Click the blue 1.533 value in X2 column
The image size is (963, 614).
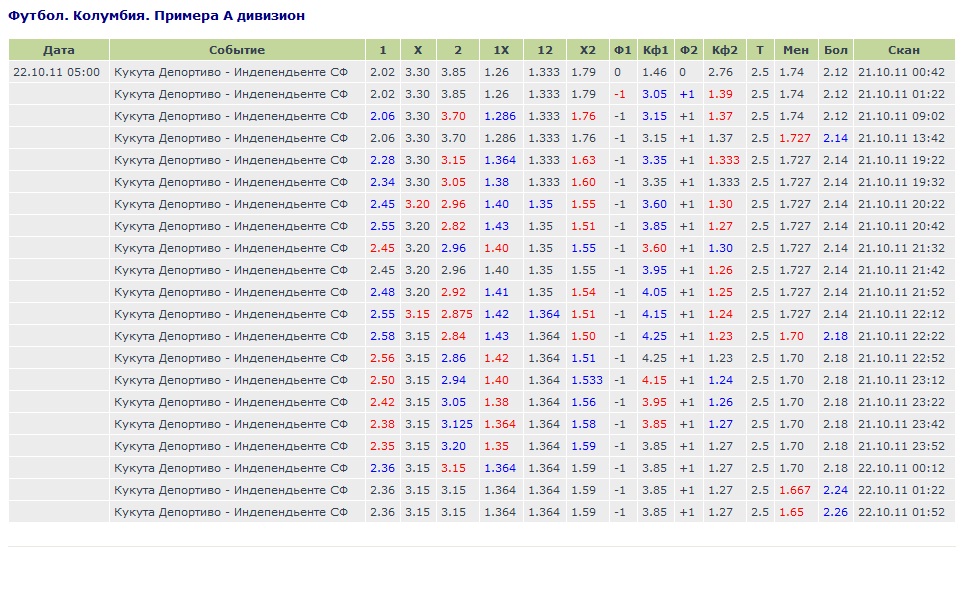coord(587,380)
